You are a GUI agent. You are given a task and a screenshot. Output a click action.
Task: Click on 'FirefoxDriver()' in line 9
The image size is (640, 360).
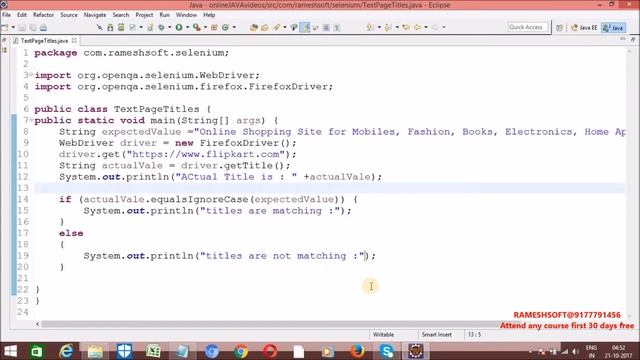click(x=245, y=143)
